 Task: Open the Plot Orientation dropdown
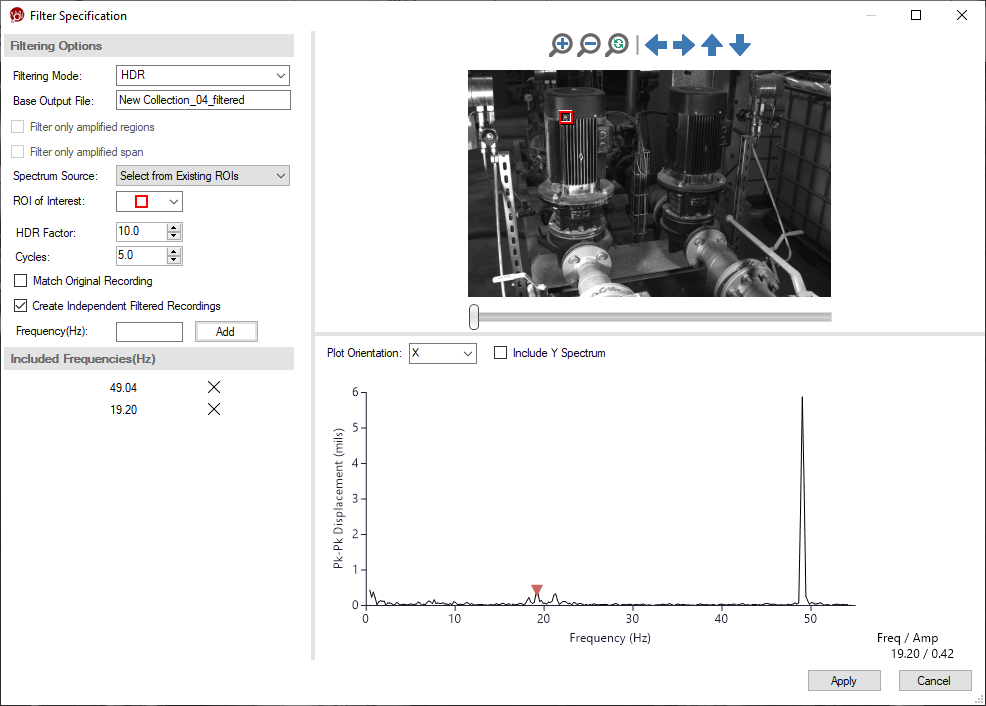coord(442,354)
